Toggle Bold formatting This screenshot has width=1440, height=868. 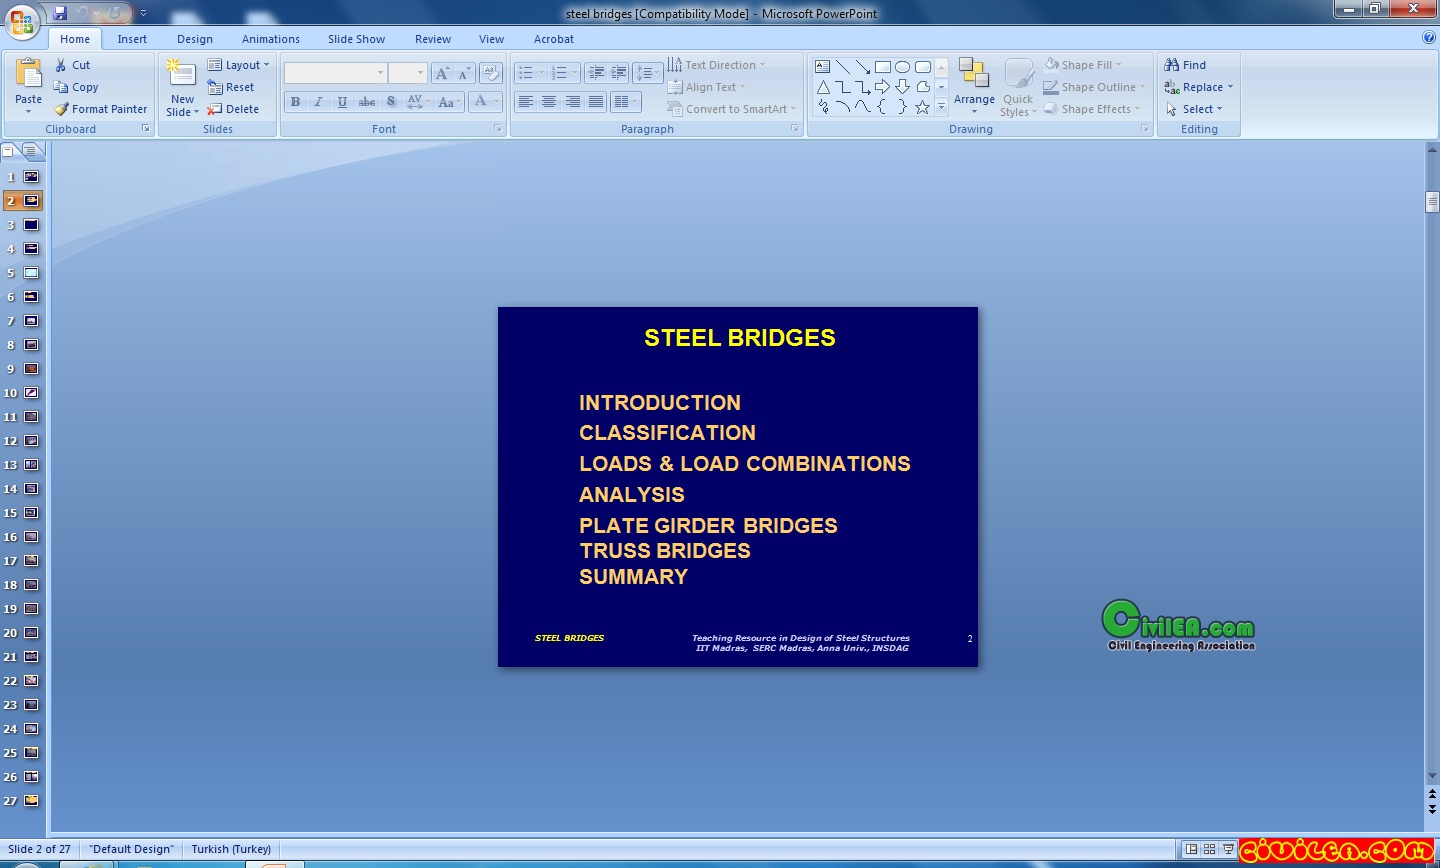295,102
